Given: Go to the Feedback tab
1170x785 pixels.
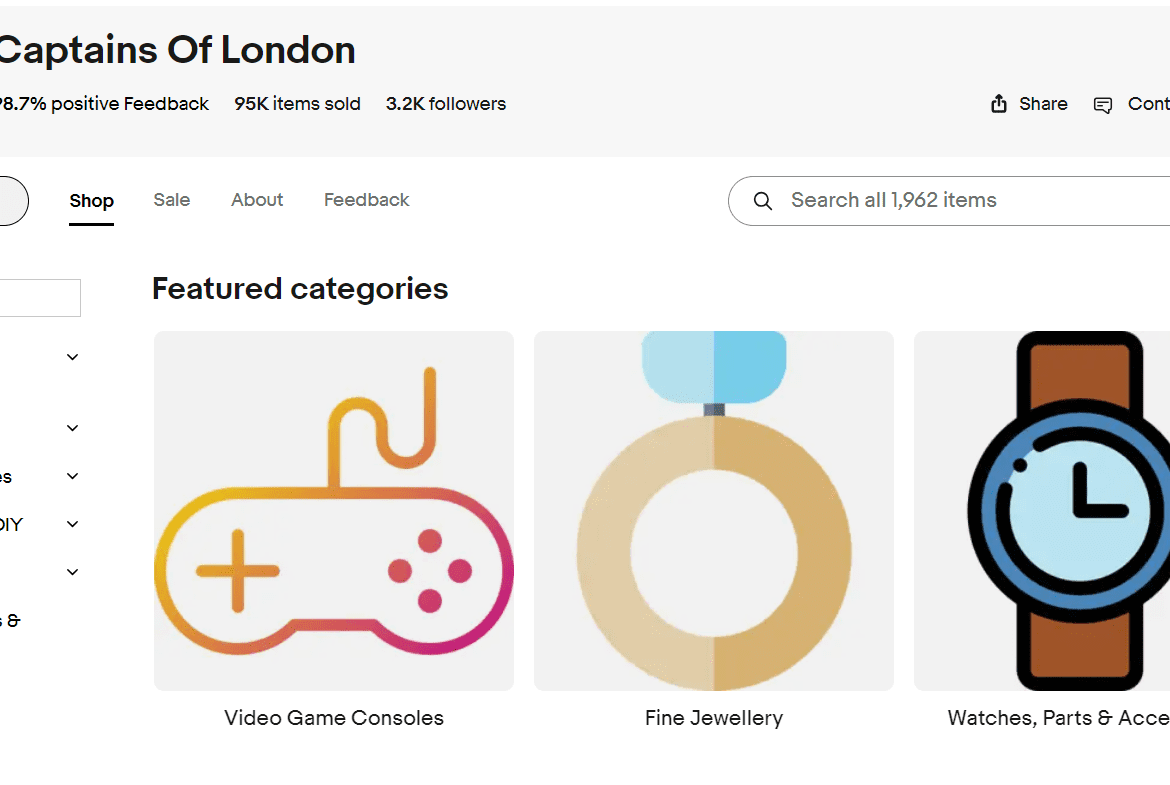Looking at the screenshot, I should tap(367, 200).
